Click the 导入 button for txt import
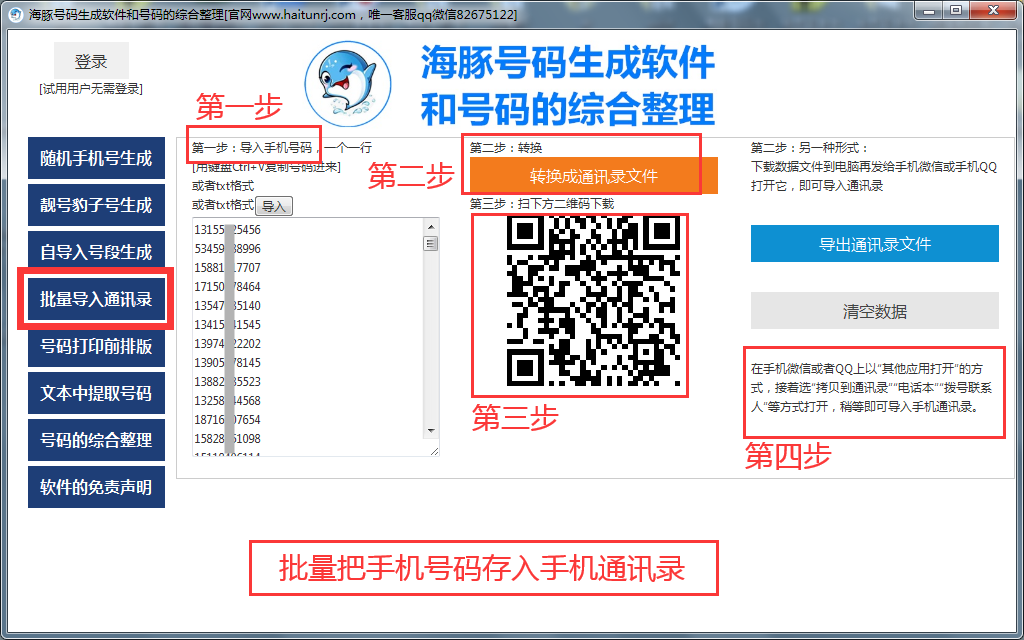 [x=274, y=206]
